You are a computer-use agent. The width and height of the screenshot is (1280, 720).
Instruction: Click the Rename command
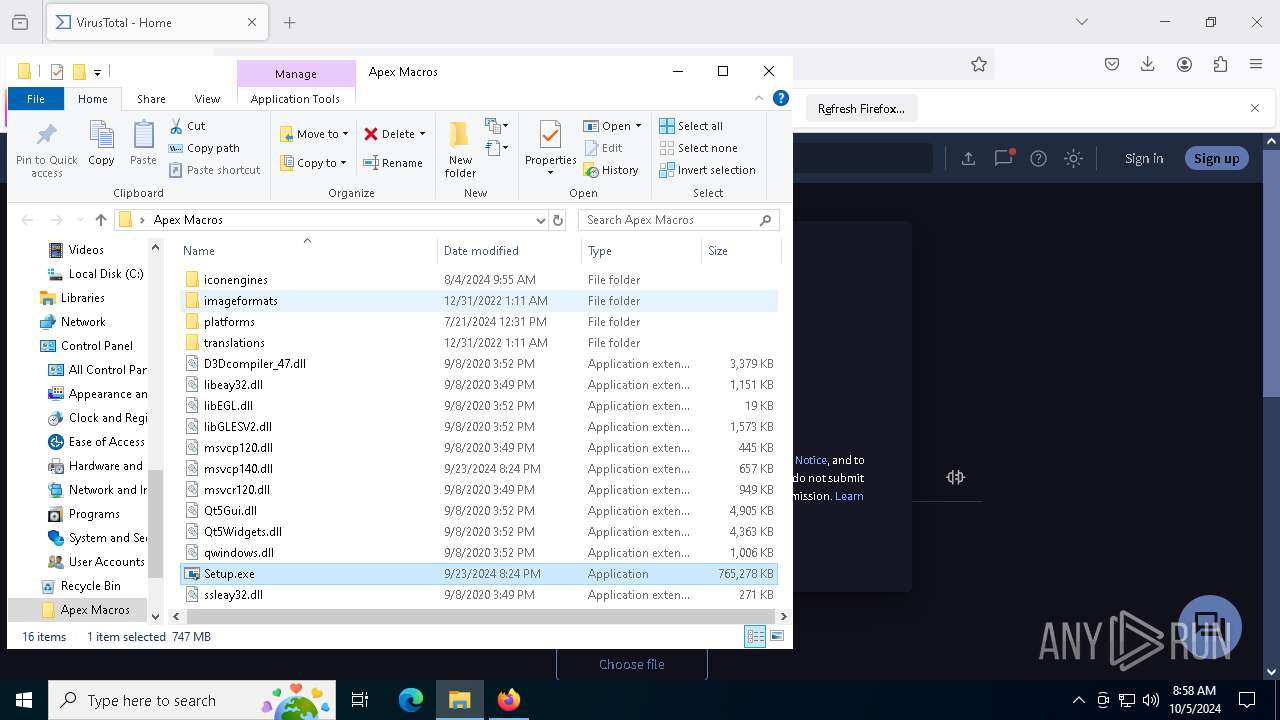coord(392,163)
